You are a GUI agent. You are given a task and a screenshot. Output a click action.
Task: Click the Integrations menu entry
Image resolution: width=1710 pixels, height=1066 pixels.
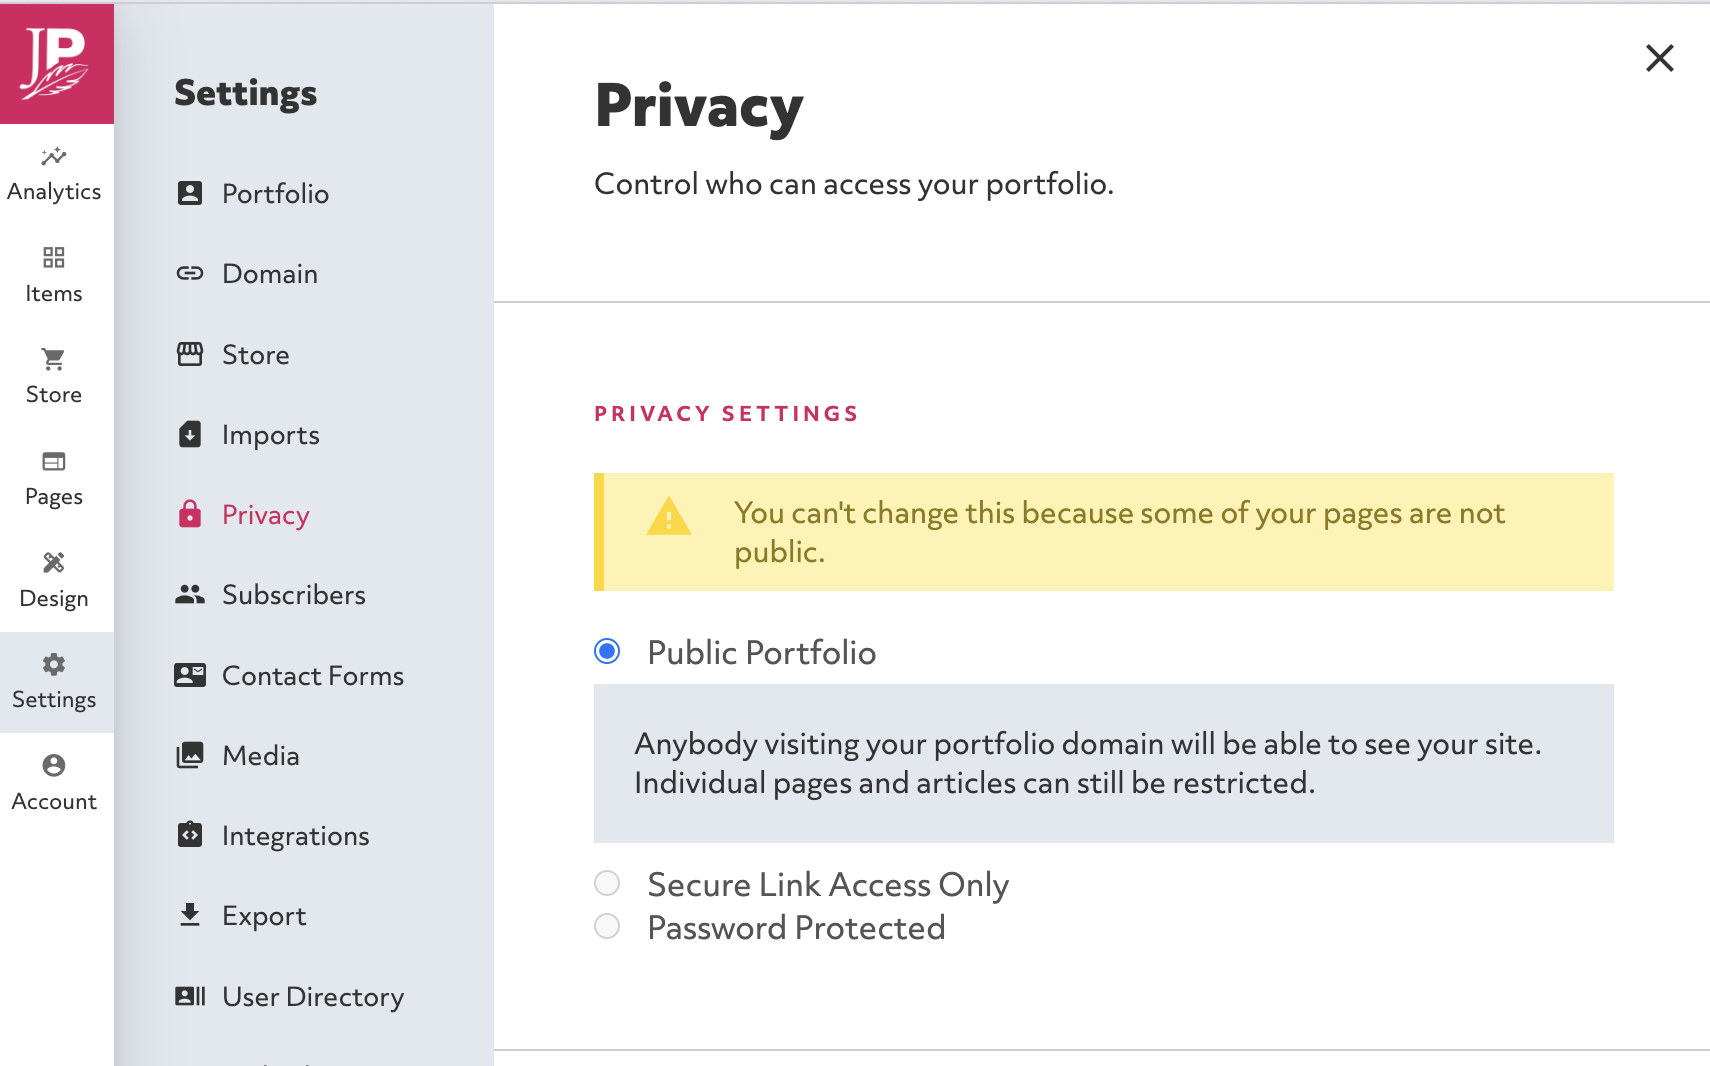click(x=295, y=836)
